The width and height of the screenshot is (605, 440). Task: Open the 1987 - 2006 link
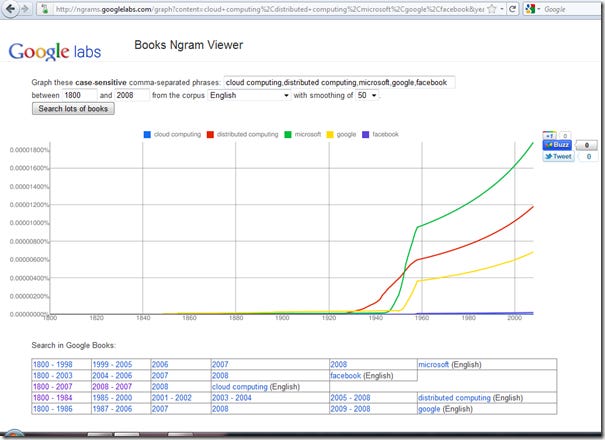[112, 409]
